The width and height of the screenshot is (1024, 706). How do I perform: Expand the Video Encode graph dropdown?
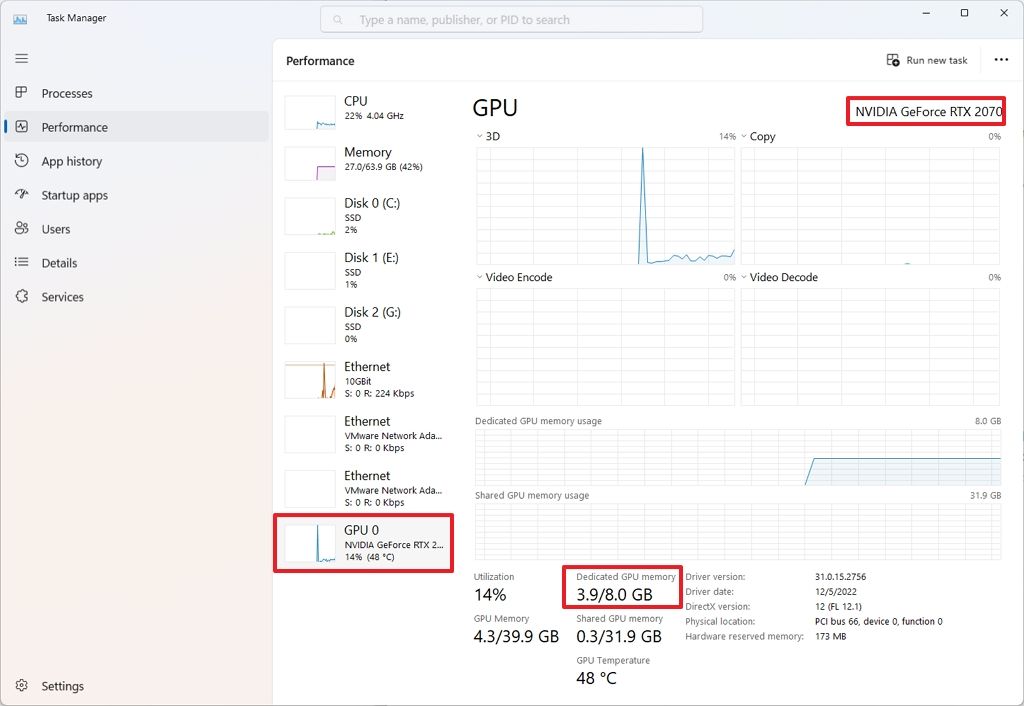coord(478,277)
